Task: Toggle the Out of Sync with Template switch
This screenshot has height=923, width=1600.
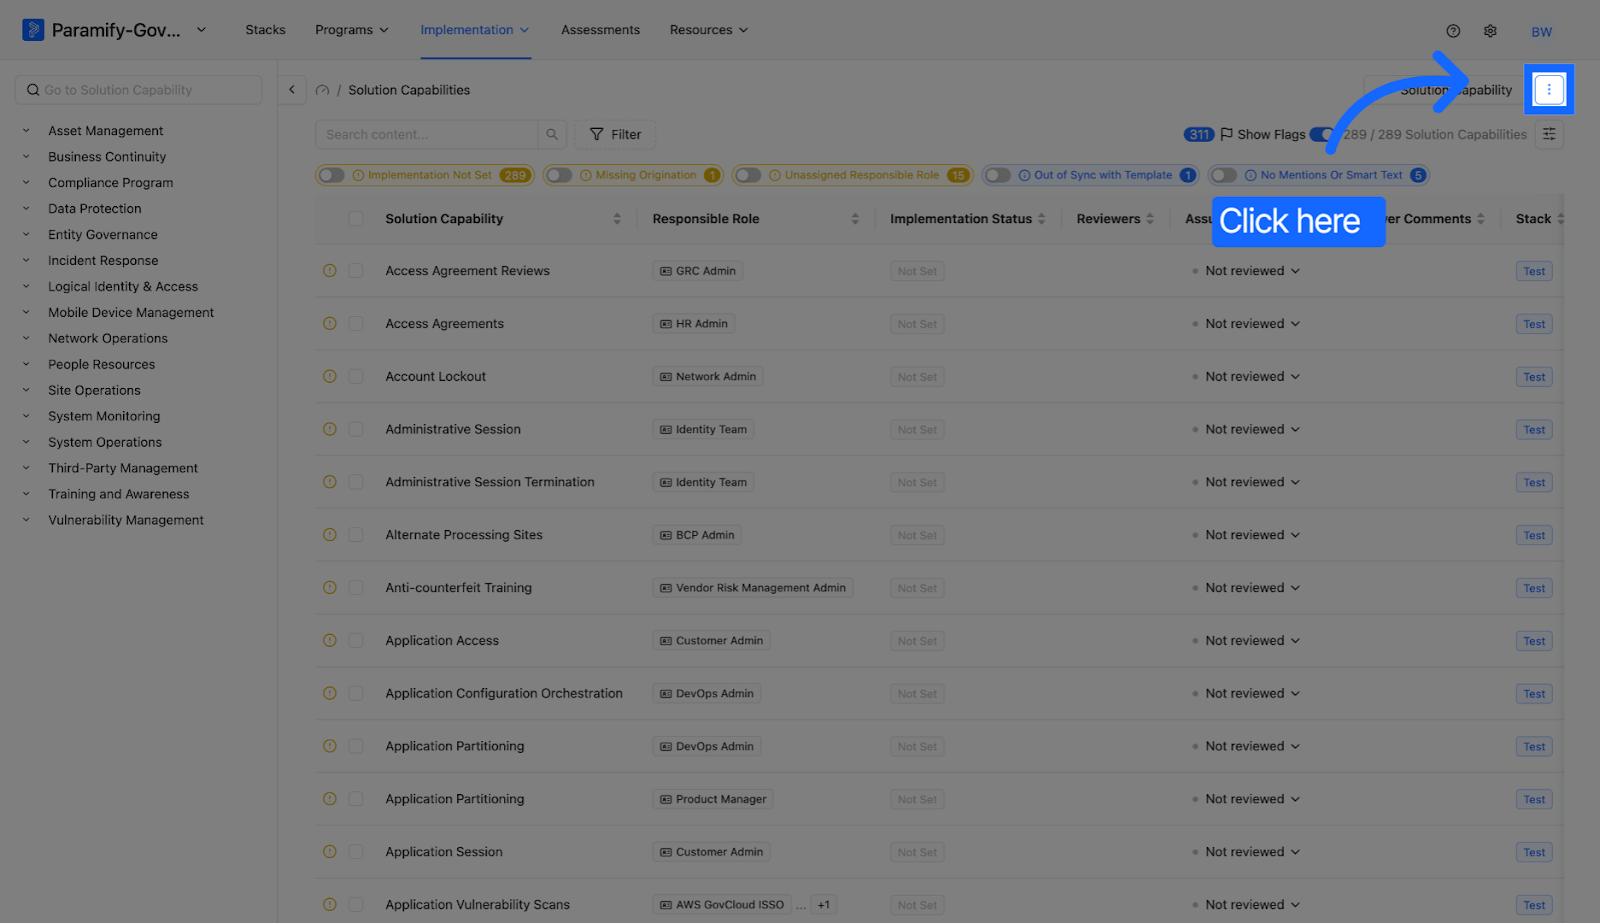Action: pos(998,175)
